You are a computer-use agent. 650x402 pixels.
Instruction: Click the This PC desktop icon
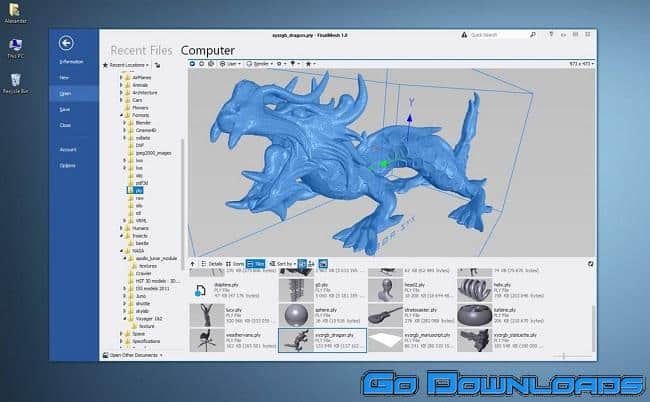pos(15,47)
